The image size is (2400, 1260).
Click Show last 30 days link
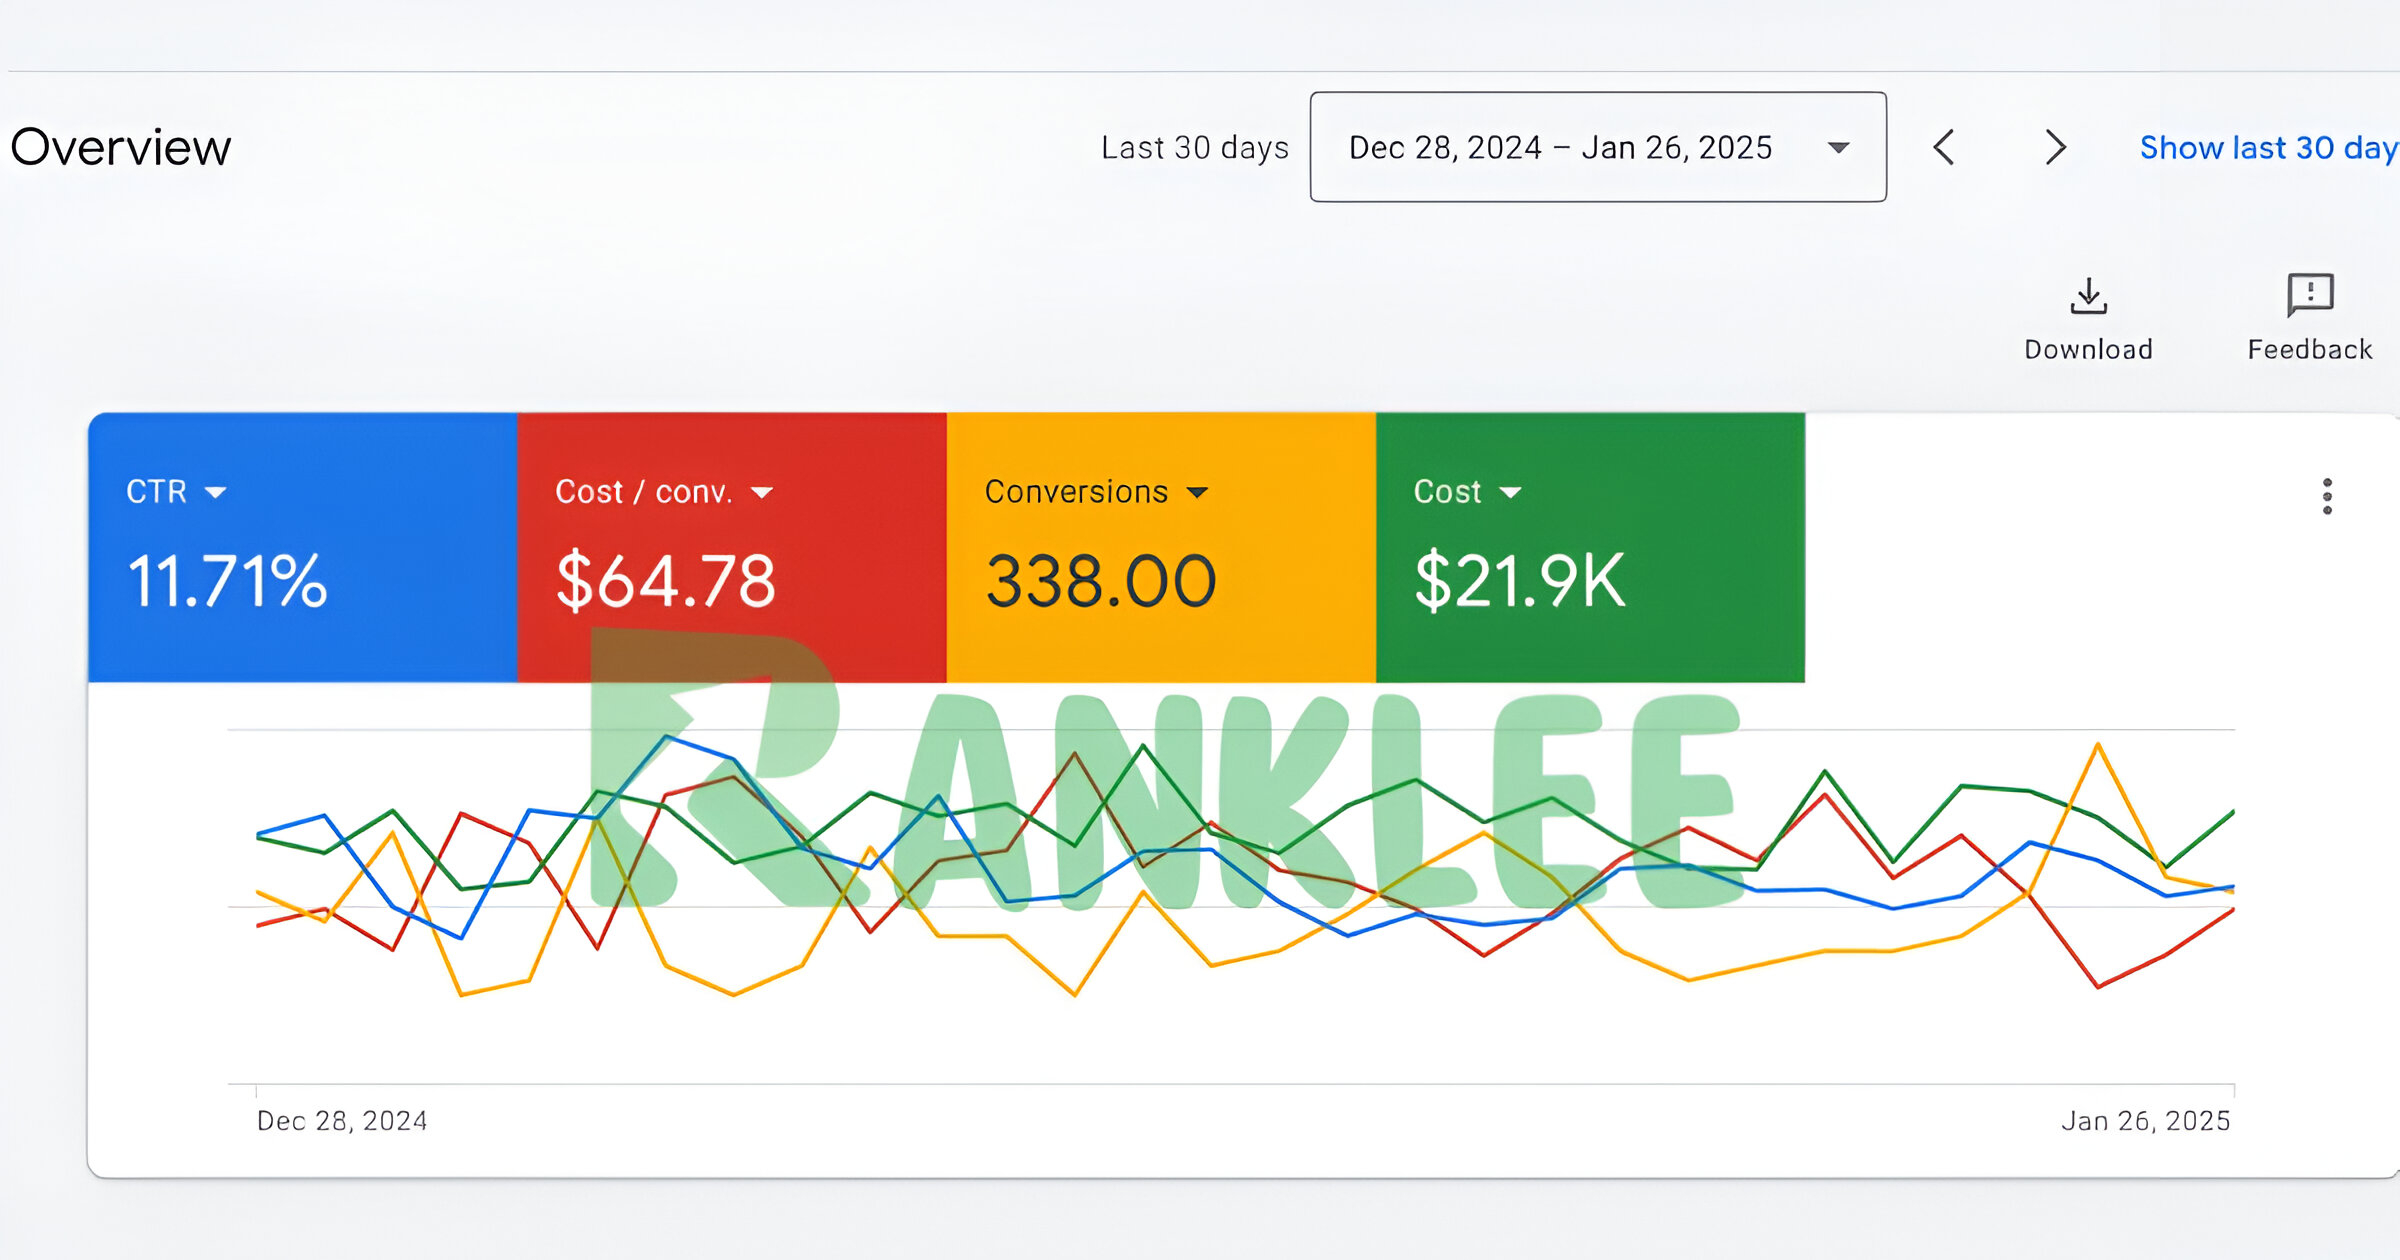tap(2268, 148)
